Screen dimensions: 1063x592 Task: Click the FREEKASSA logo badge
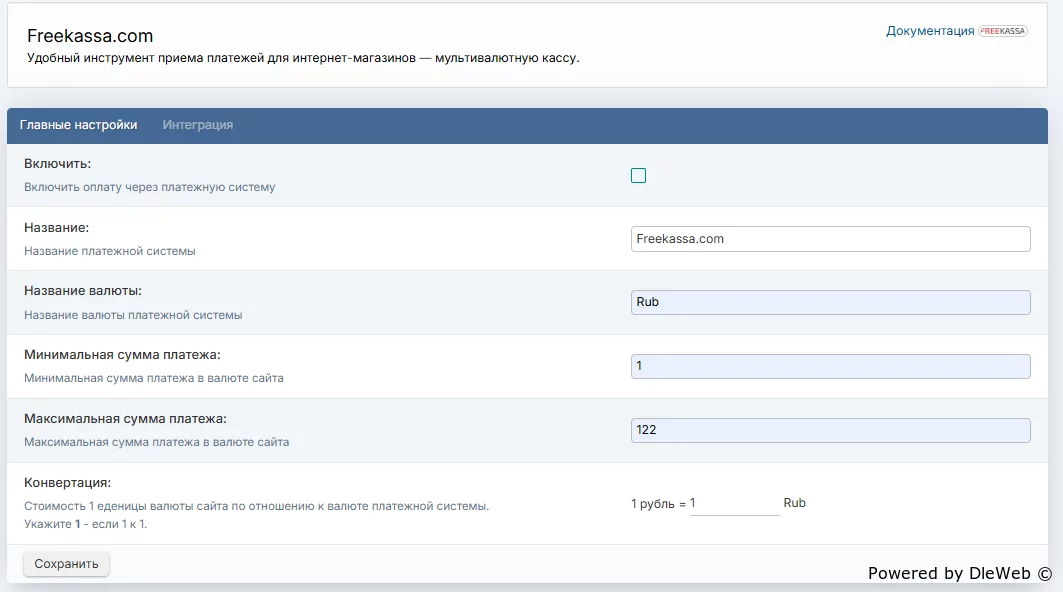click(x=1003, y=31)
